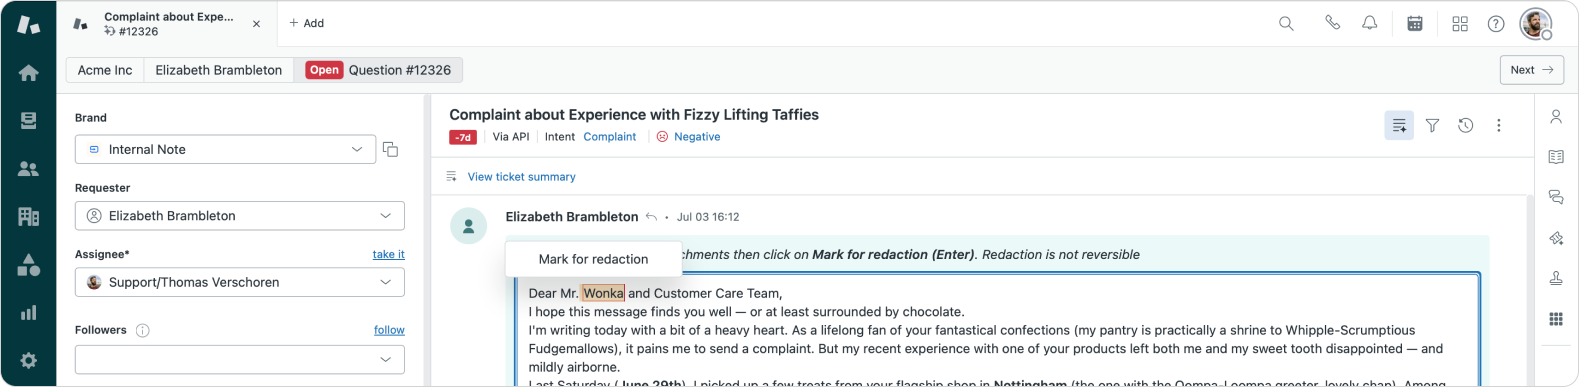Click View ticket summary link
1579x387 pixels.
coord(521,177)
